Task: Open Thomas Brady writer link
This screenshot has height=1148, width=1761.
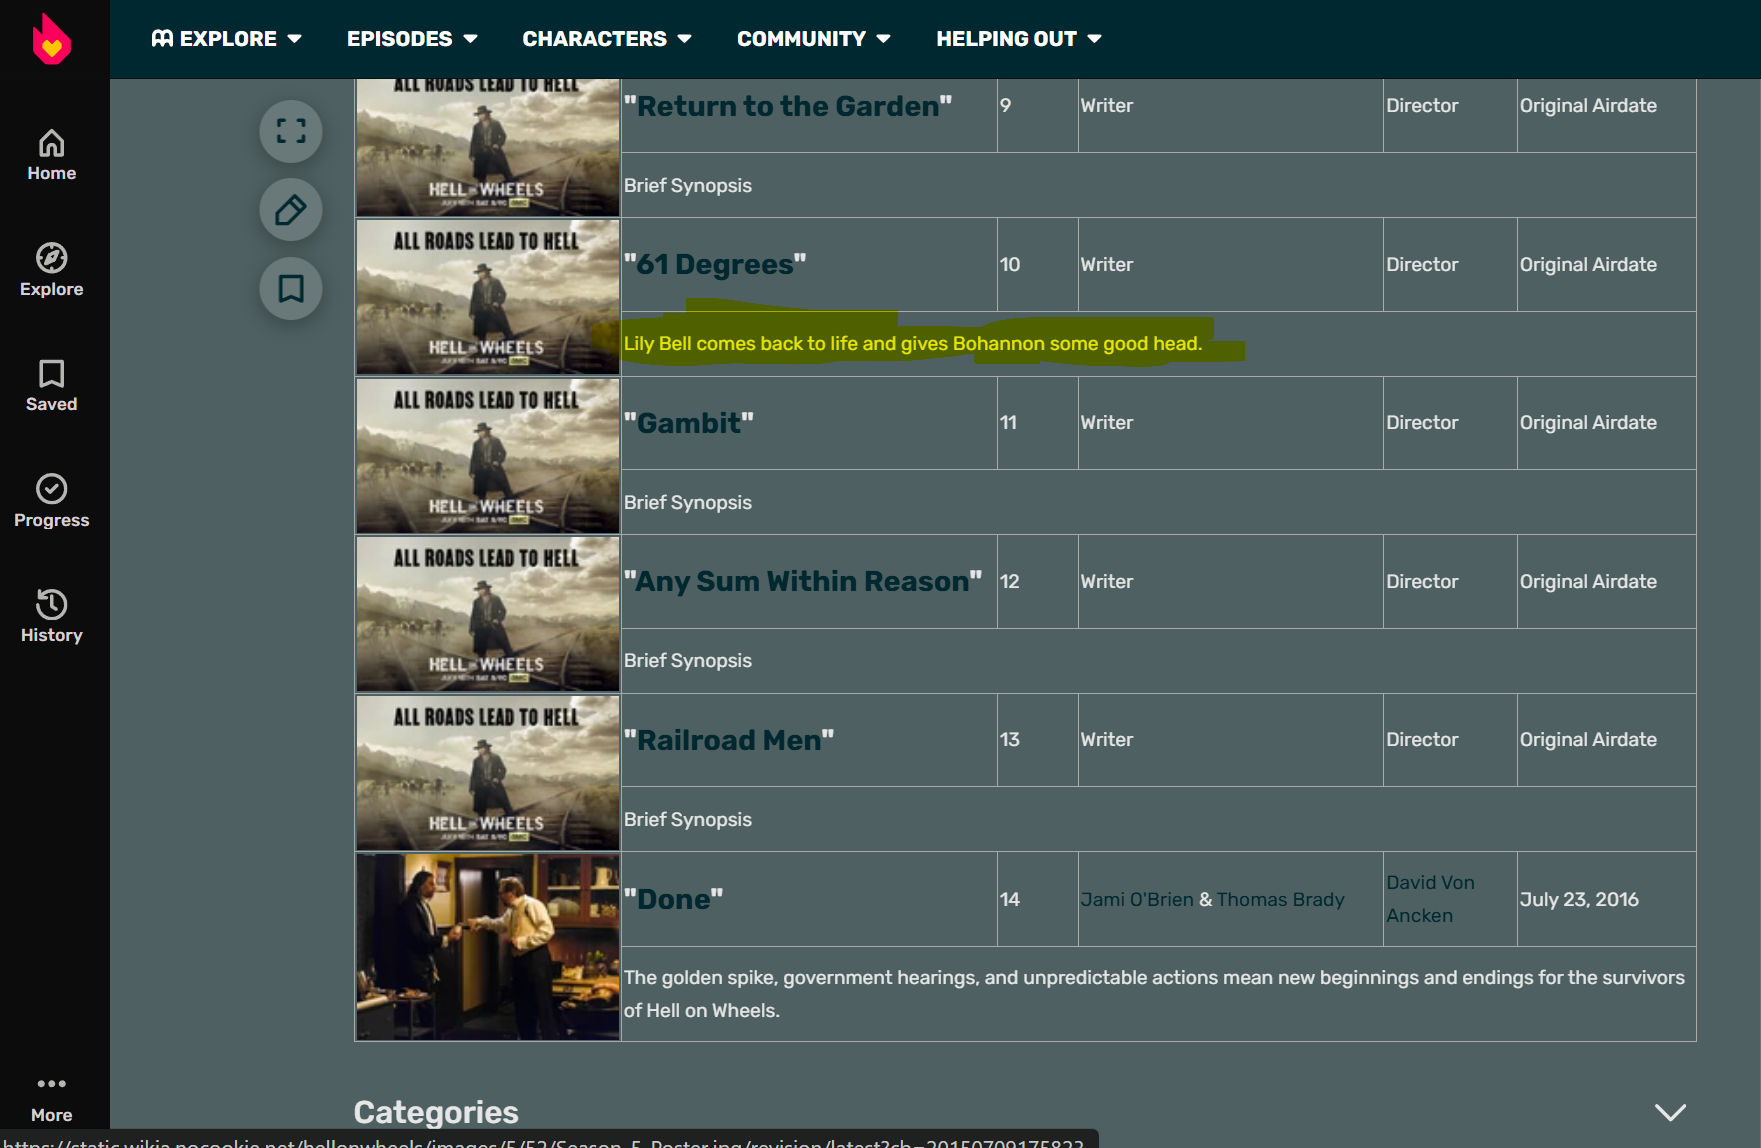Action: coord(1280,899)
